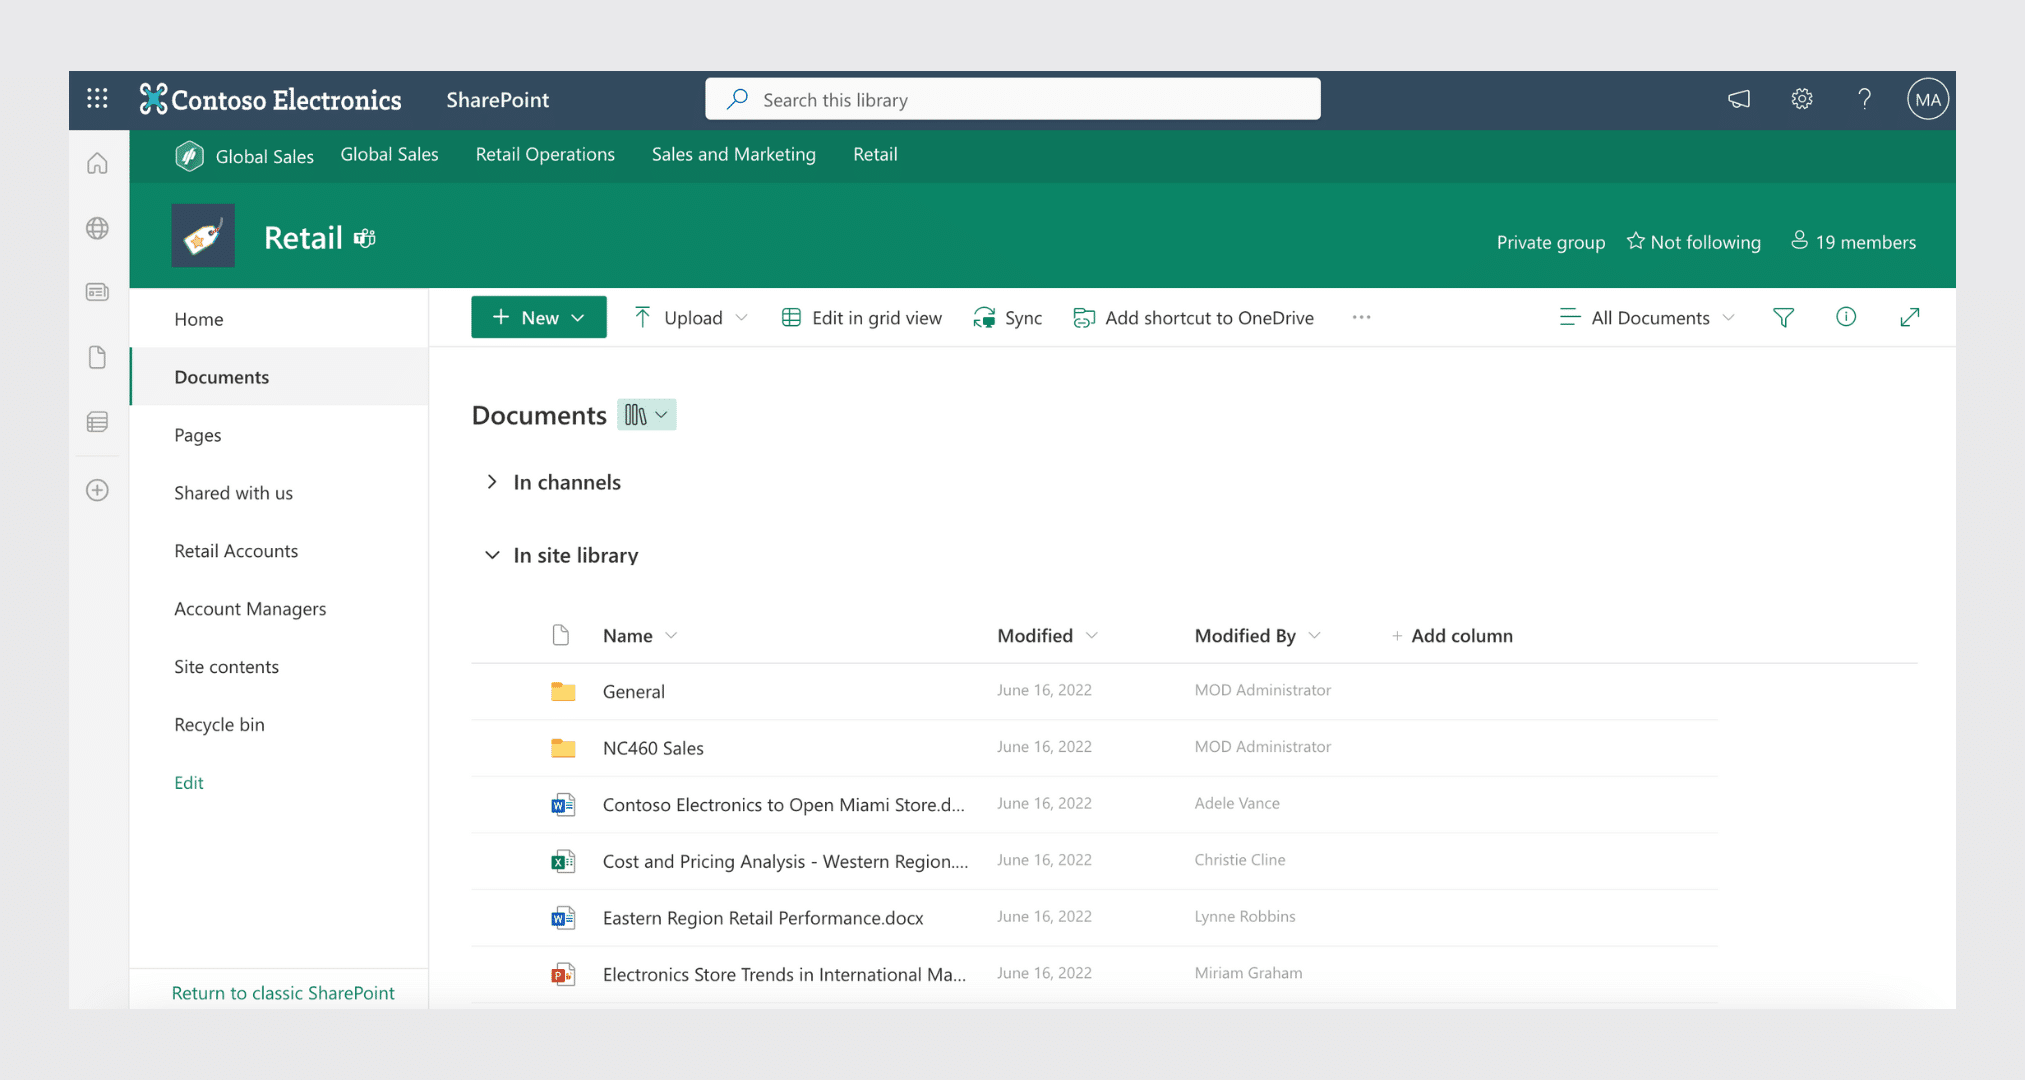The width and height of the screenshot is (2025, 1080).
Task: Expand the In channels section
Action: point(491,481)
